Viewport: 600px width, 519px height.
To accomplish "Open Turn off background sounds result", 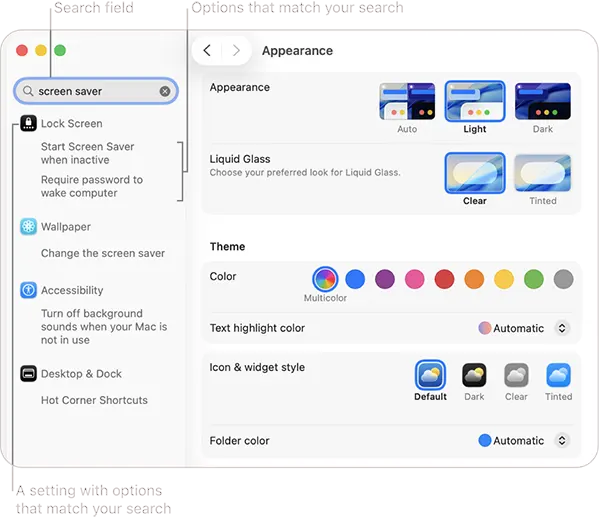I will pos(104,326).
